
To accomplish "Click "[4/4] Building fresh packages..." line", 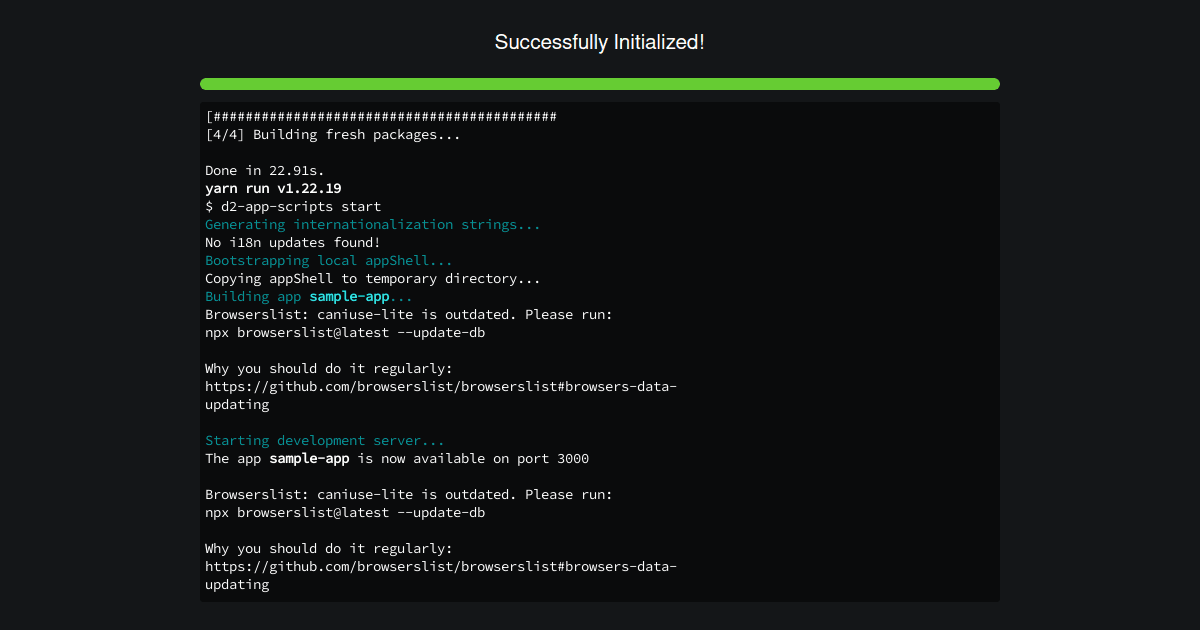I will tap(333, 134).
